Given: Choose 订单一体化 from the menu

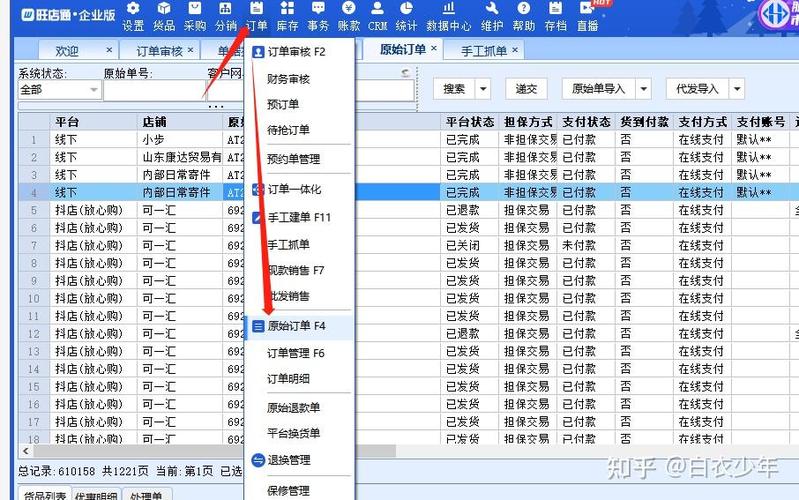Looking at the screenshot, I should (300, 190).
